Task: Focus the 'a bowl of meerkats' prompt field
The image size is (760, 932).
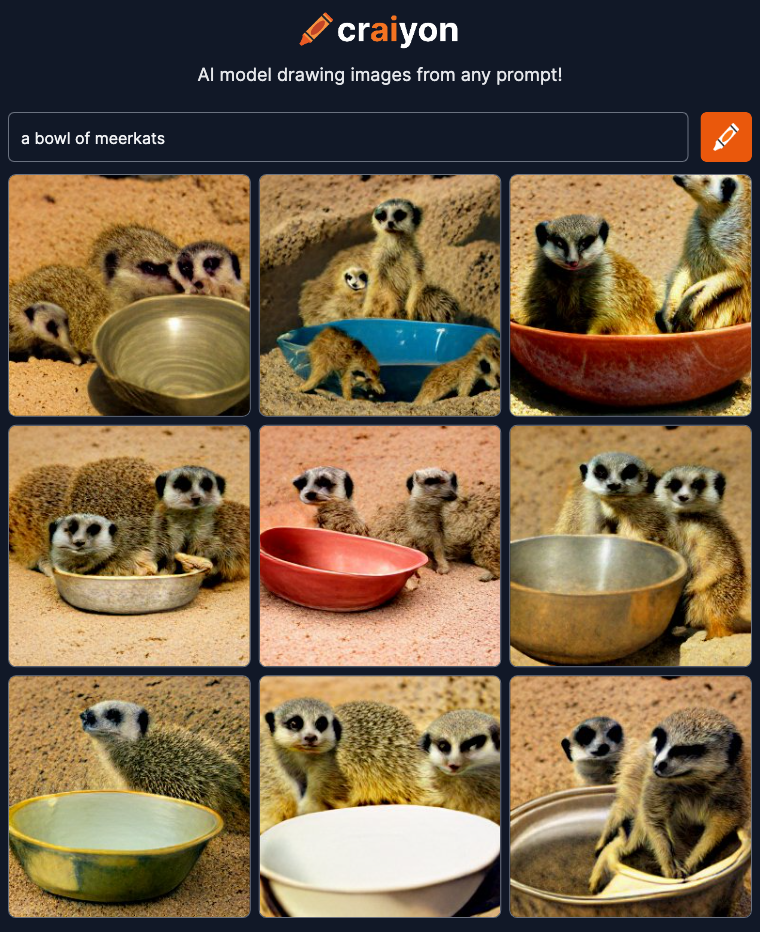Action: click(348, 137)
